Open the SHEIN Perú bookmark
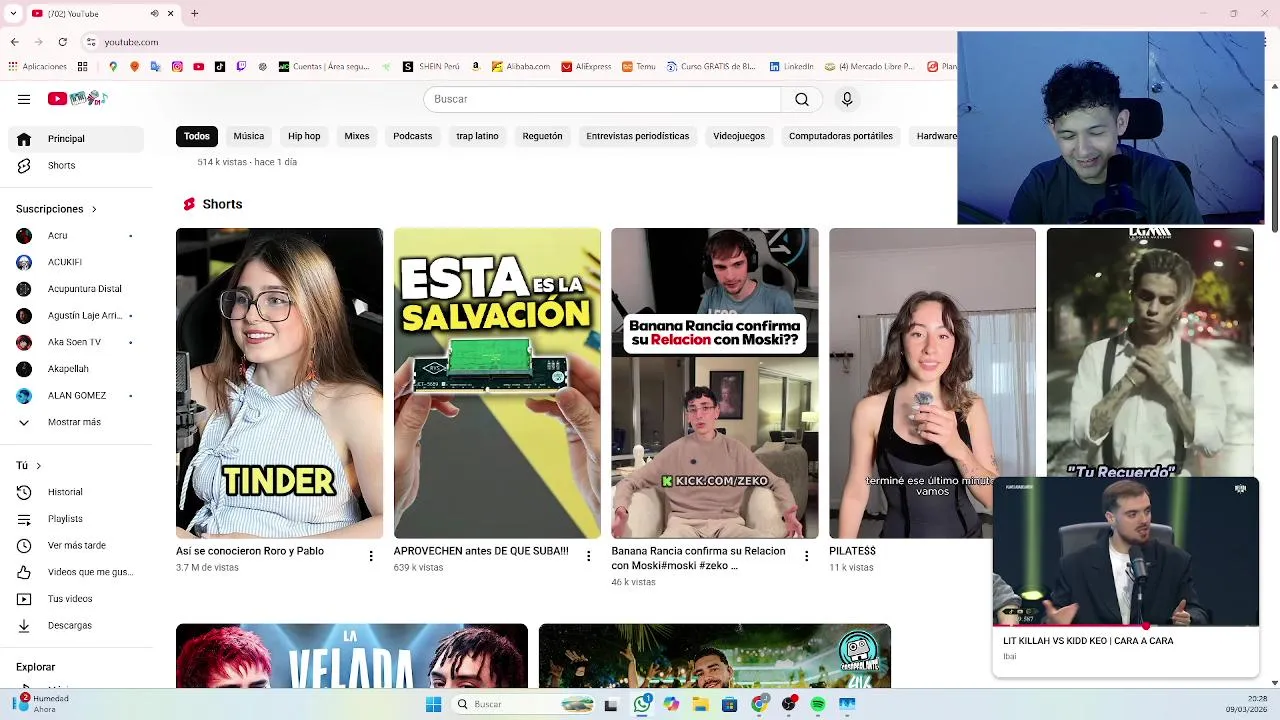1280x720 pixels. 431,67
